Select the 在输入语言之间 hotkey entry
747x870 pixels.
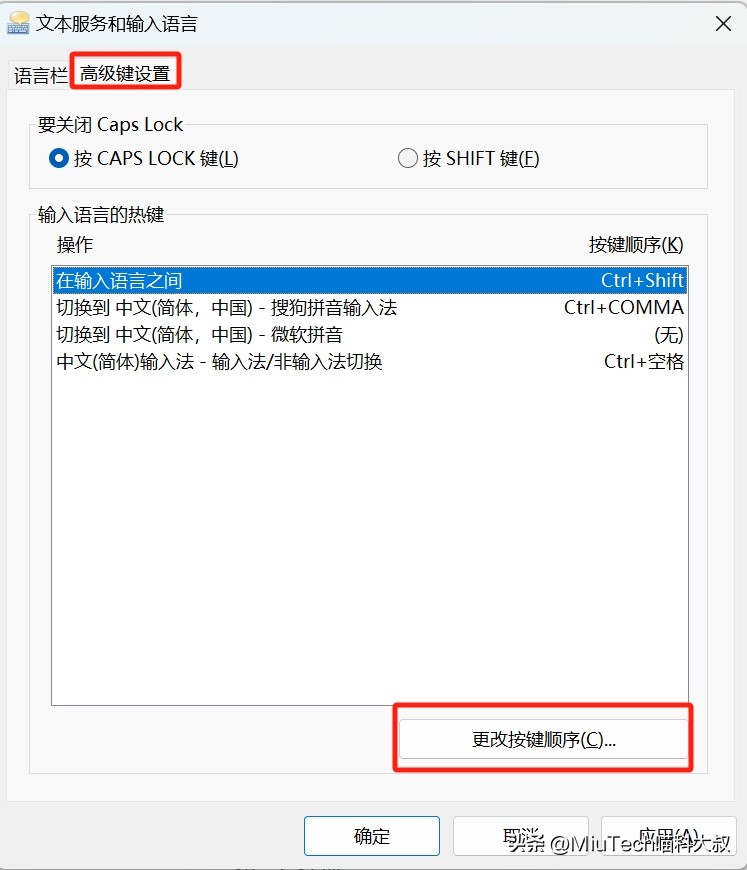pos(370,281)
